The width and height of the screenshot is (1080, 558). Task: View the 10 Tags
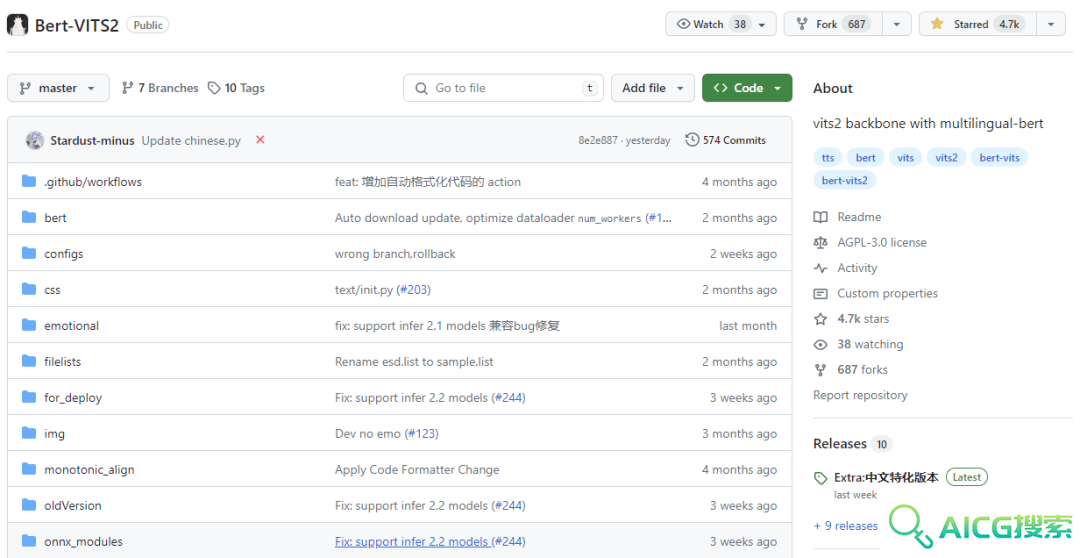tap(236, 88)
